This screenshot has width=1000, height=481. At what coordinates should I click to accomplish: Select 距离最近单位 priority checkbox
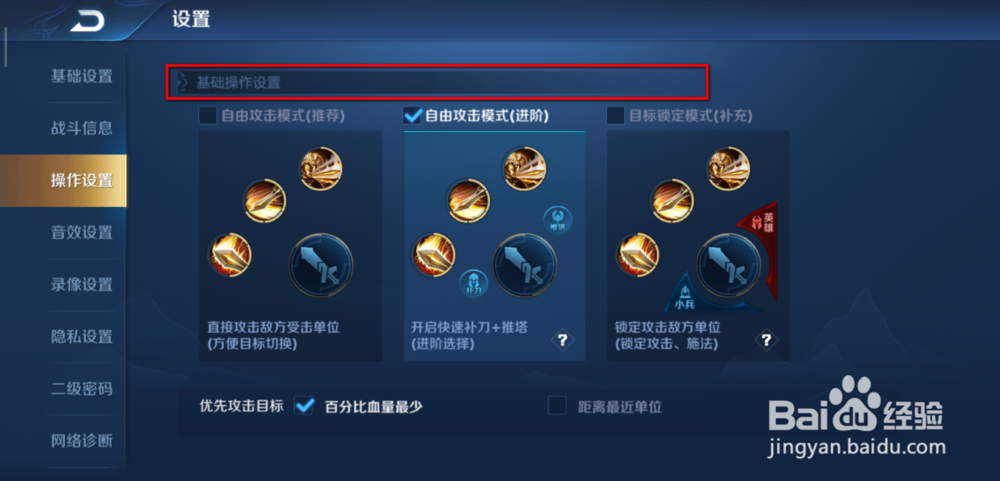point(557,406)
